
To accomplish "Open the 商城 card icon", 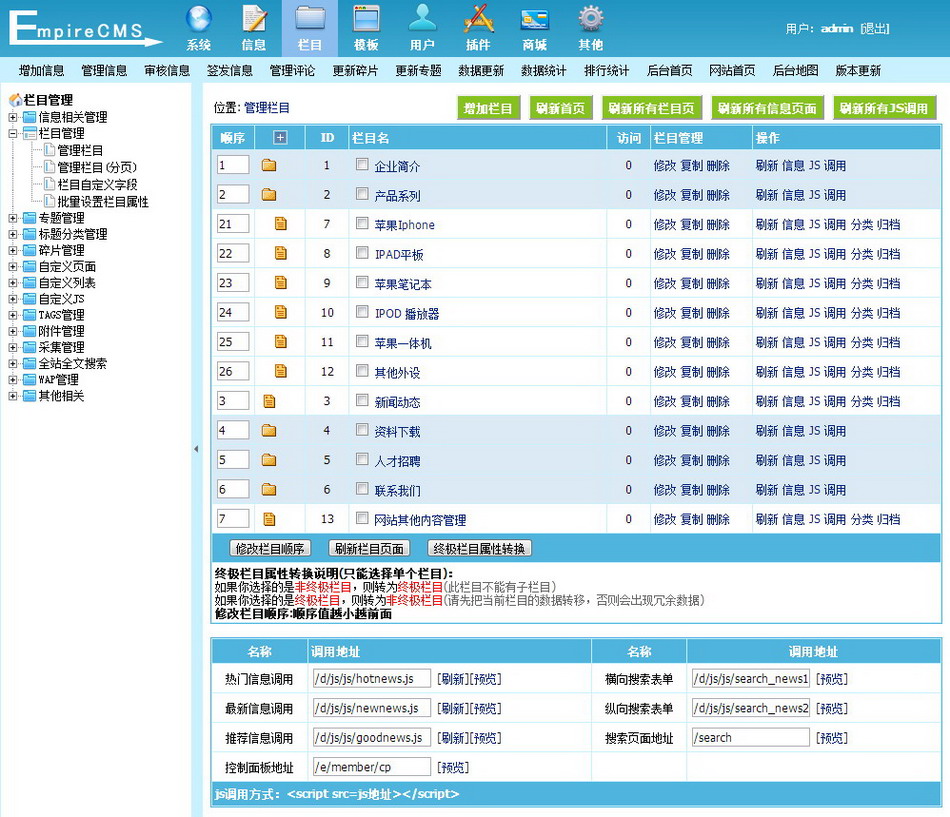I will click(534, 19).
